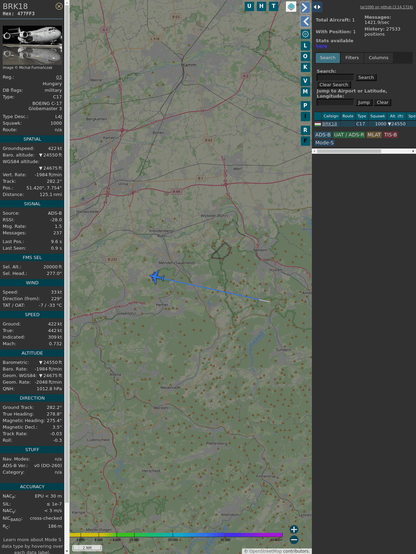Click the right-arrow sidebar expand button

coord(305,7)
